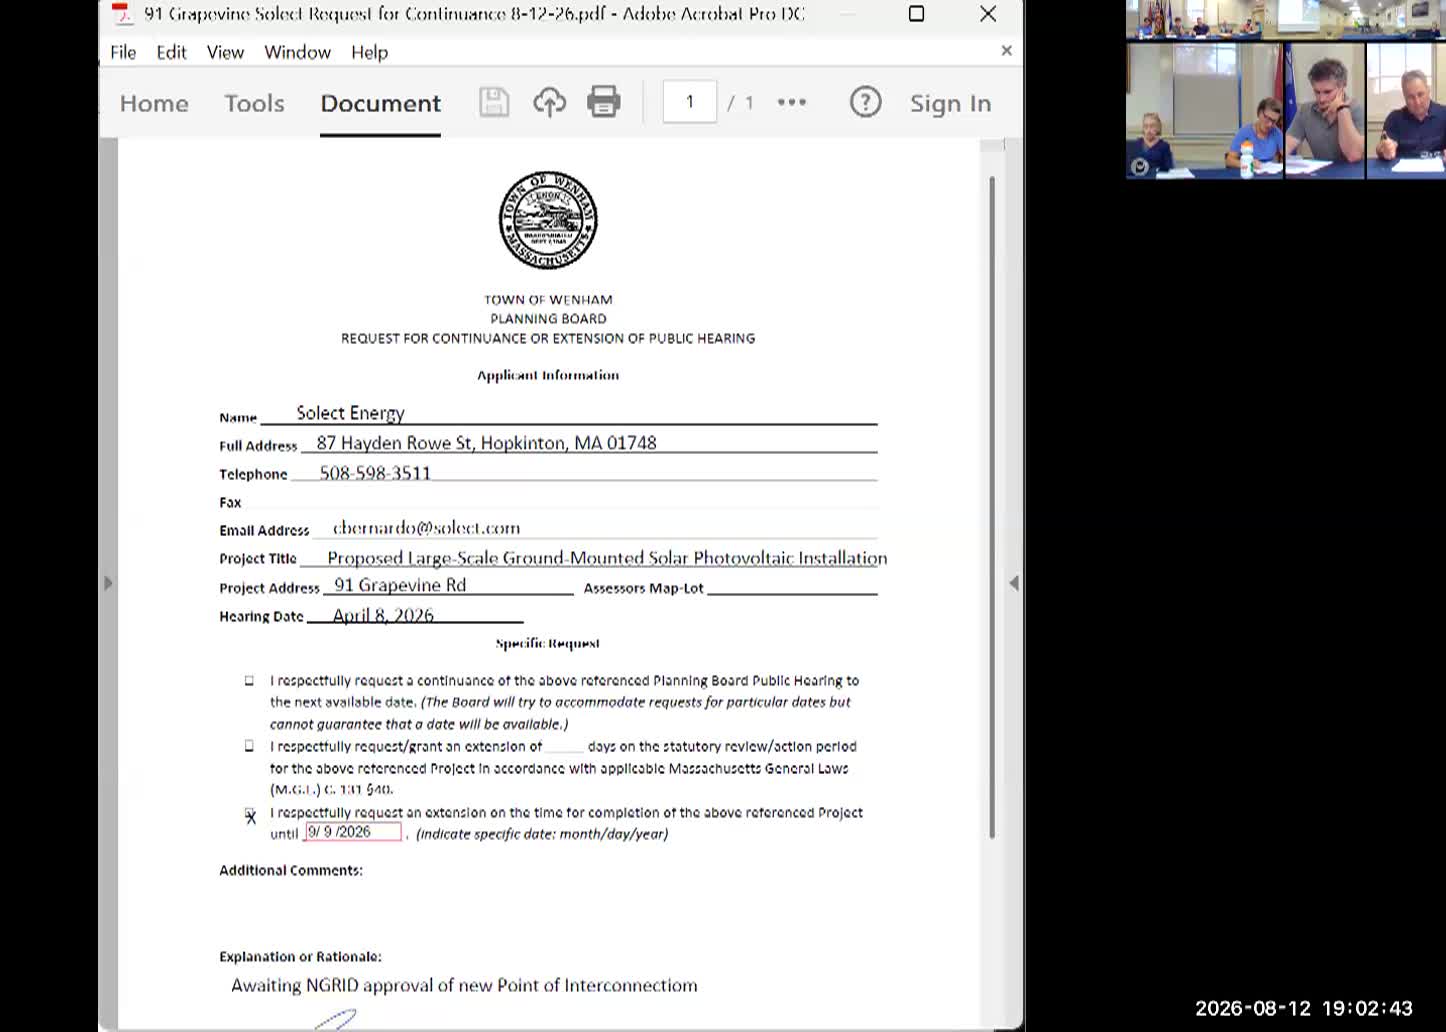Select the wide meeting room video thumbnail
This screenshot has width=1446, height=1032.
(1285, 20)
